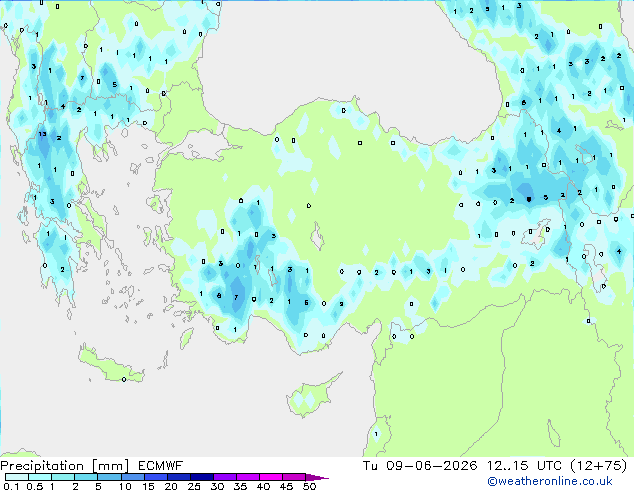Click the legend value "15"
The height and width of the screenshot is (490, 634).
tap(148, 486)
